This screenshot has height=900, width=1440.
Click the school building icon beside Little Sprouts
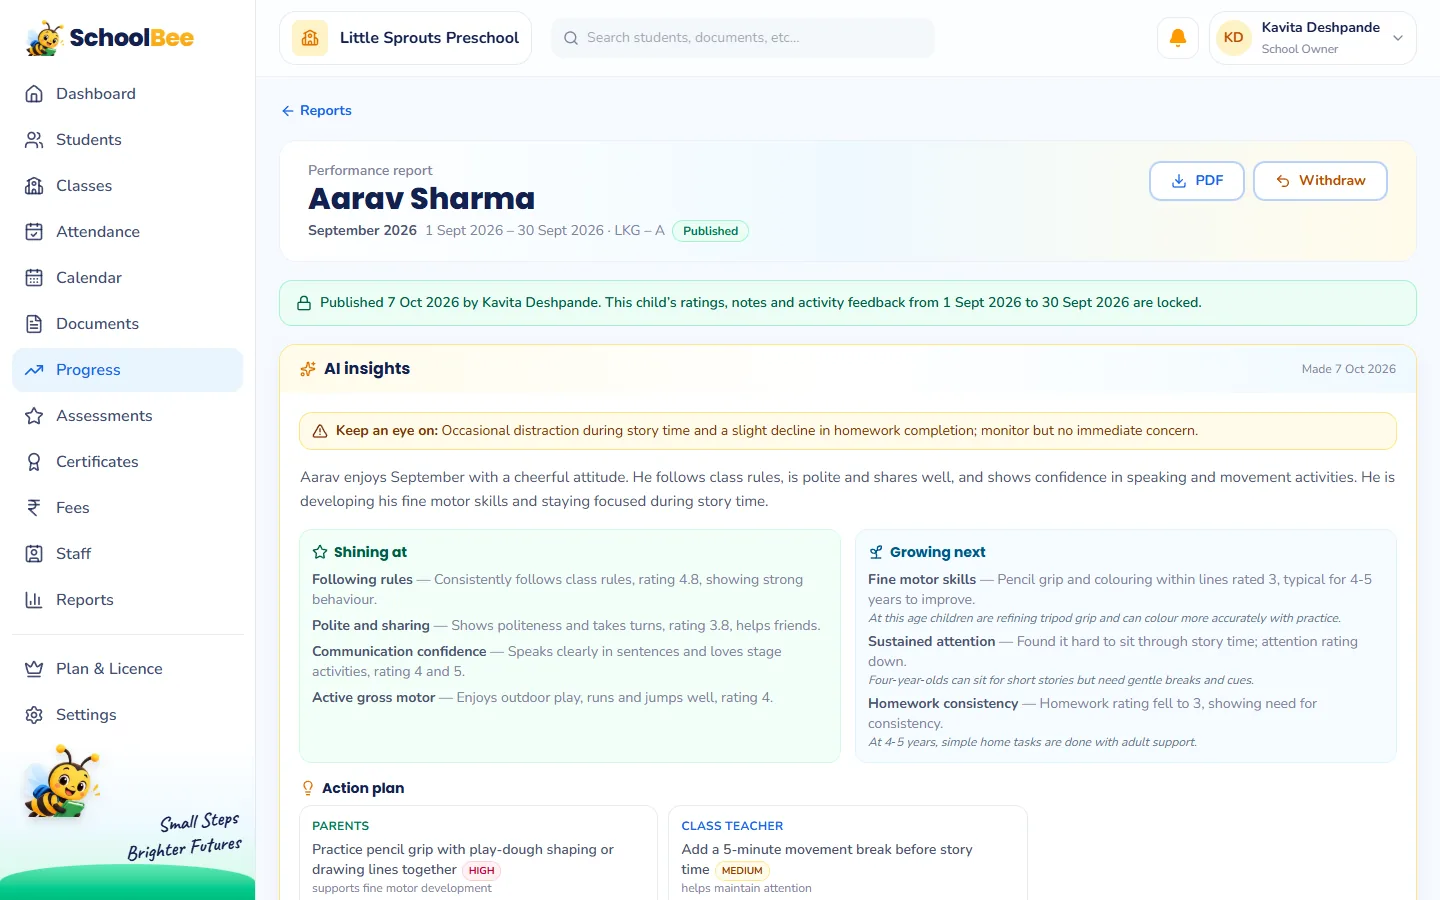(310, 38)
